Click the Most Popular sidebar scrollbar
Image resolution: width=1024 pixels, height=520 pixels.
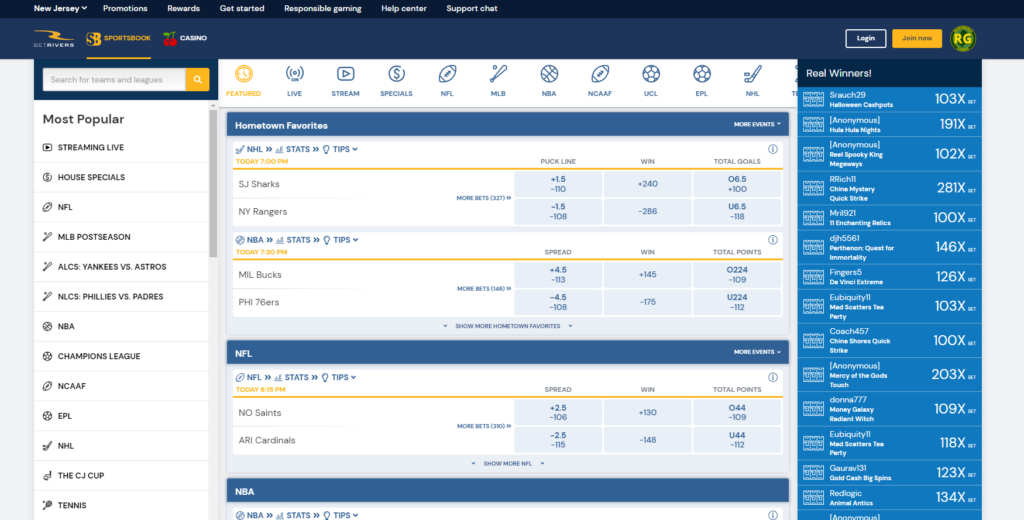pyautogui.click(x=213, y=183)
